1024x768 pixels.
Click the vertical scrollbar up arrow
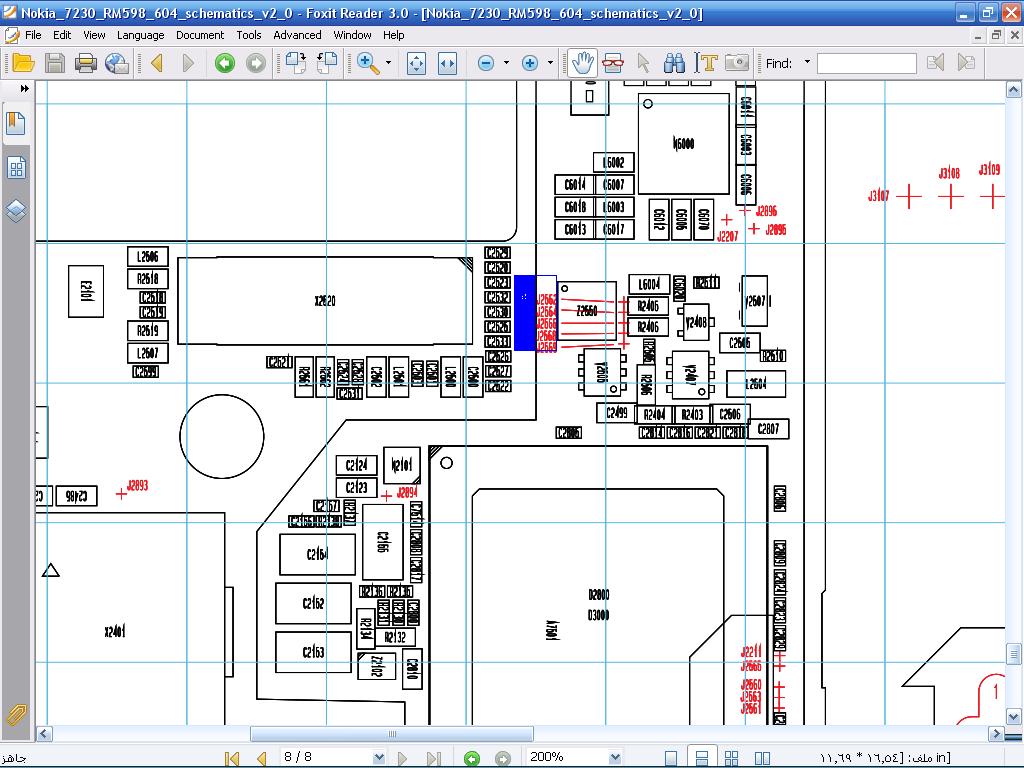[1014, 89]
